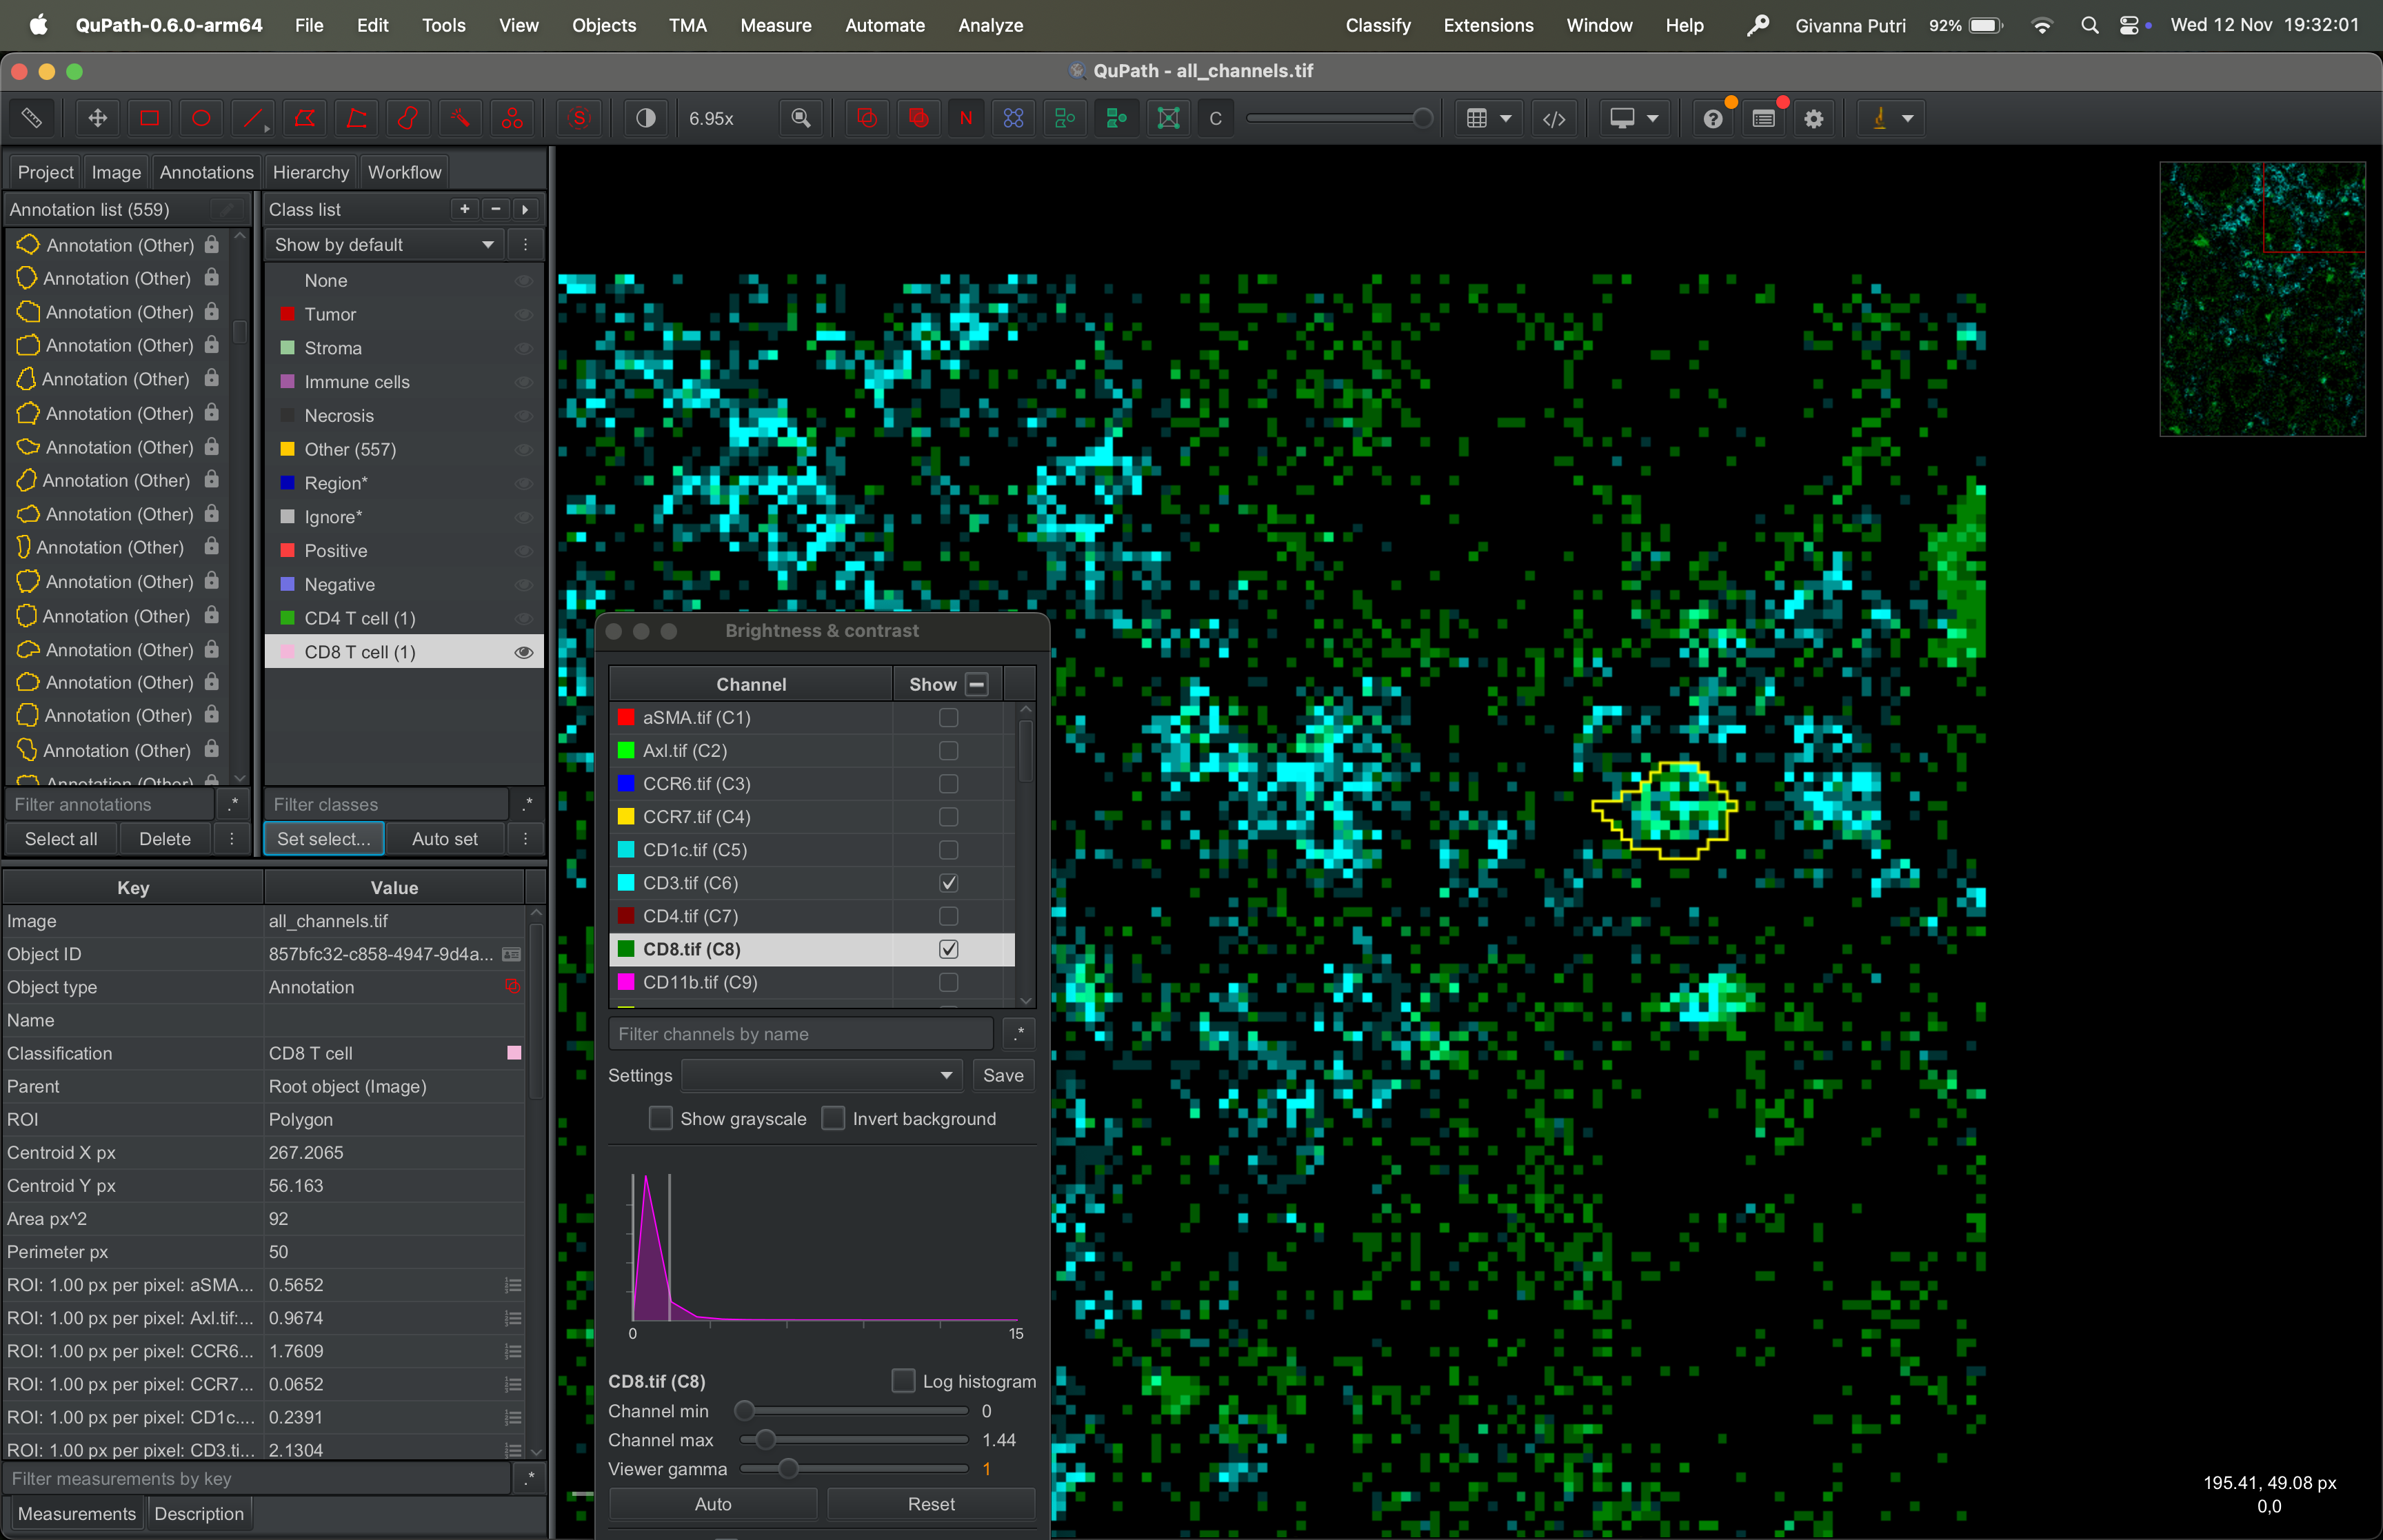Viewport: 2383px width, 1540px height.
Task: Open the Show by default dropdown
Action: tap(385, 245)
